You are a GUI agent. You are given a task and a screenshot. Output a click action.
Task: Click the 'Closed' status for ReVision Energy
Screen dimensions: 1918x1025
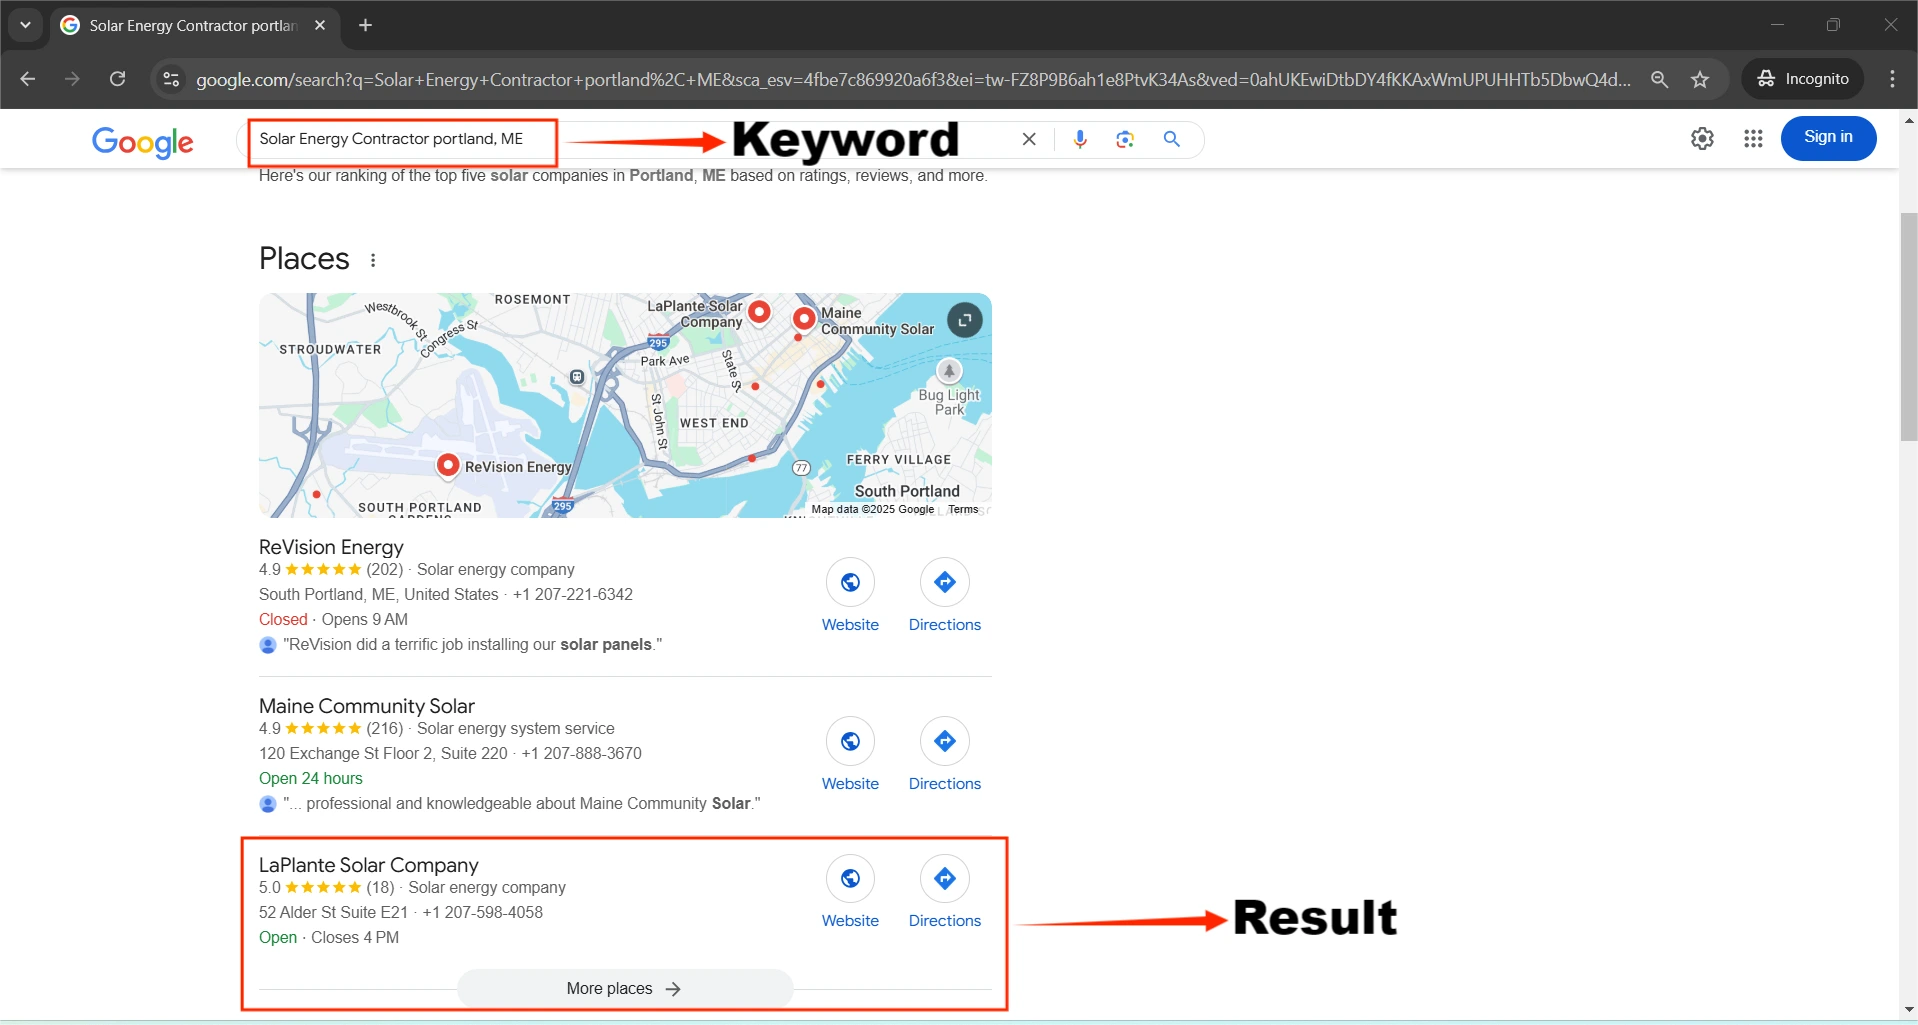point(283,619)
